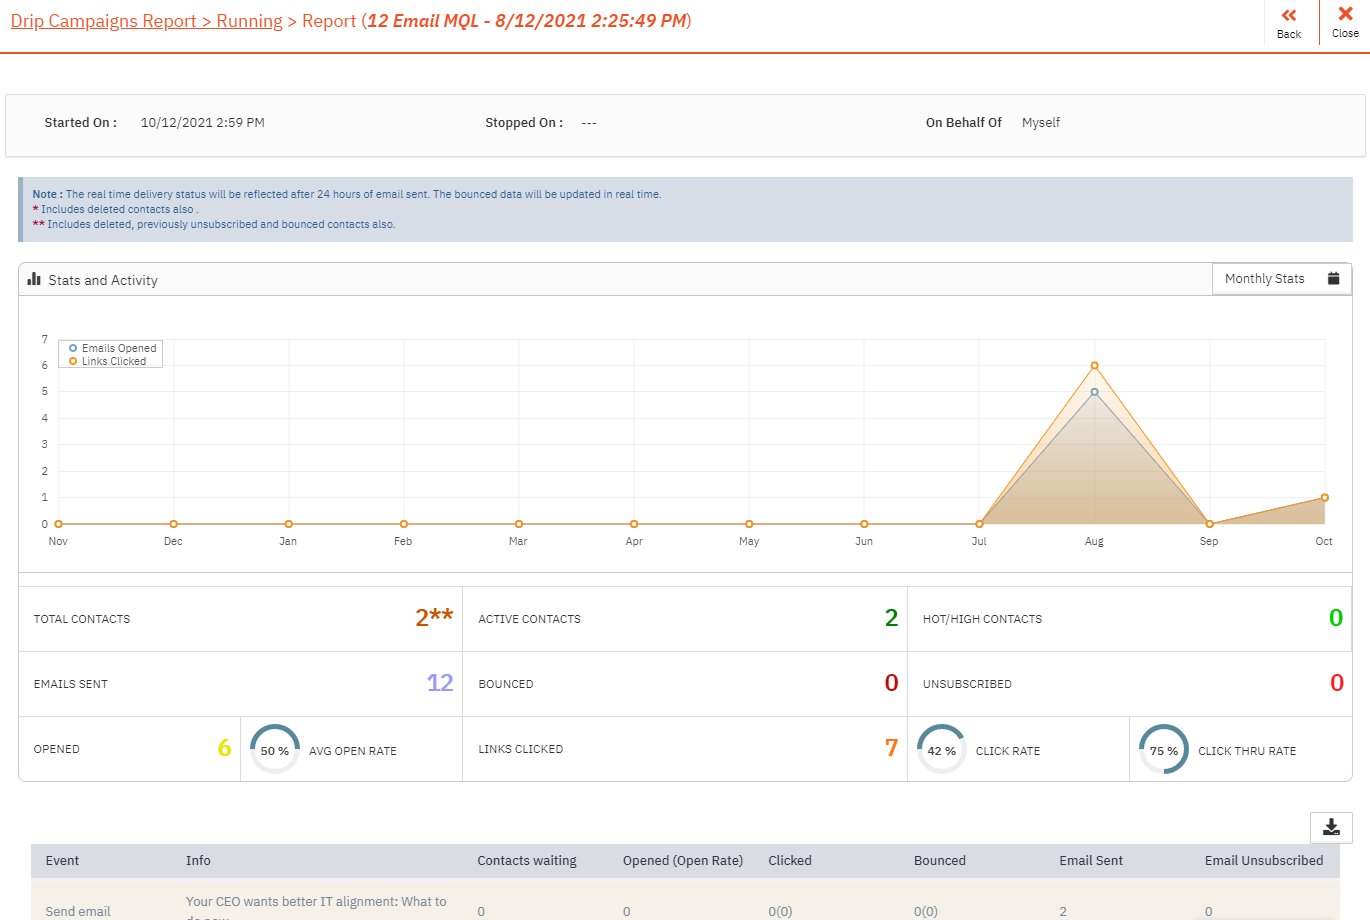The width and height of the screenshot is (1370, 920).
Task: Change Monthly Stats to a different period
Action: [1281, 279]
